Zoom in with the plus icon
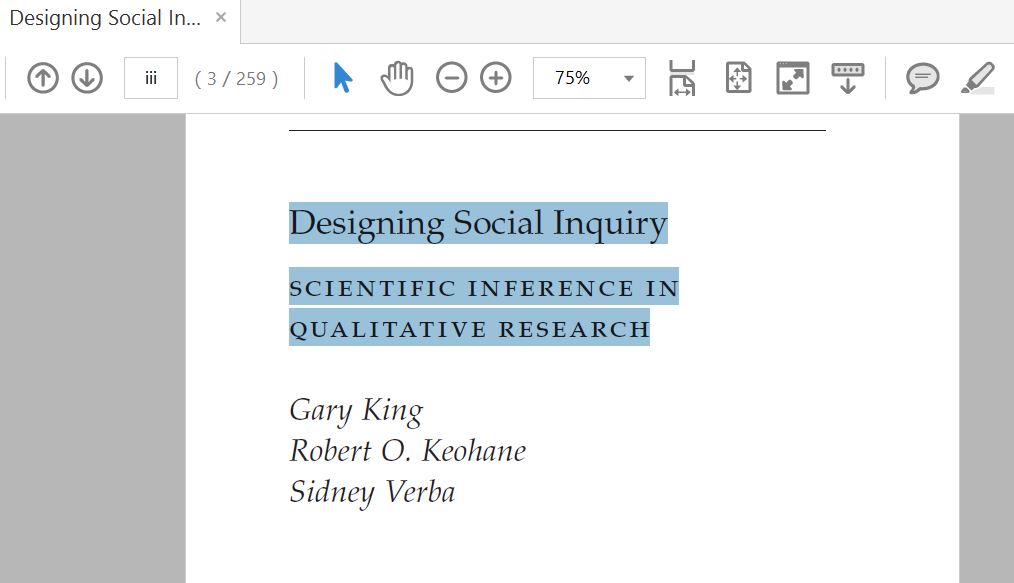This screenshot has height=583, width=1014. 496,78
